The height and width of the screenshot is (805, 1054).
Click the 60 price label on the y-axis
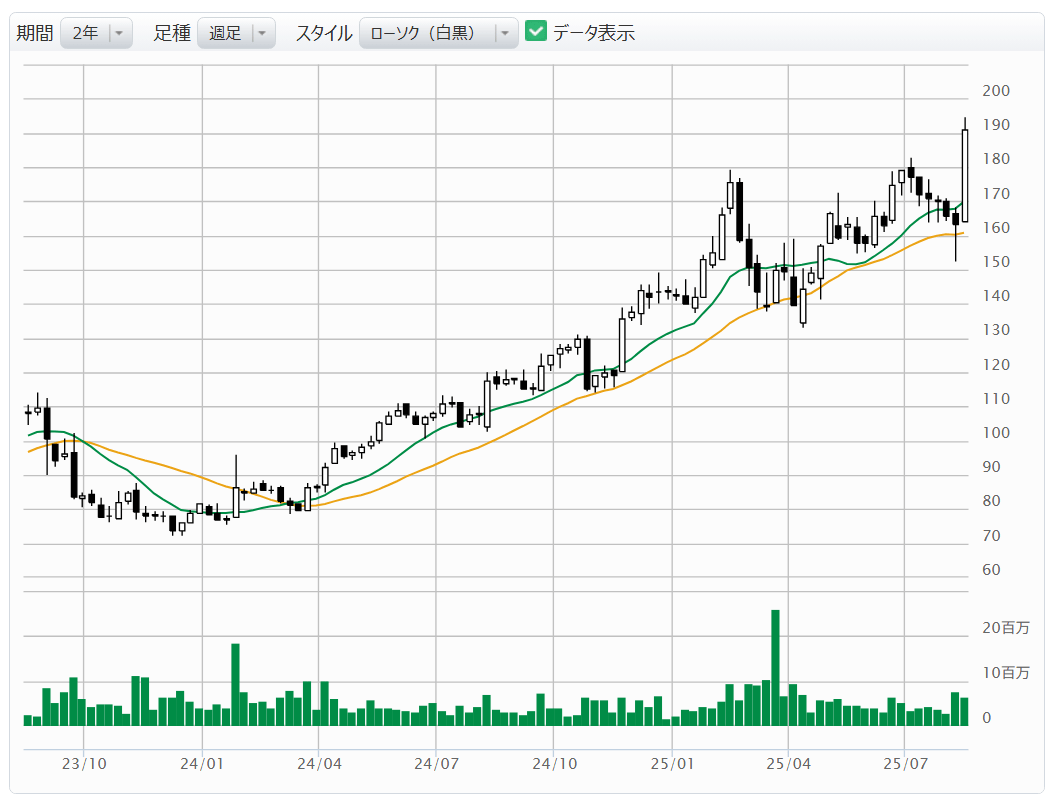pyautogui.click(x=992, y=570)
